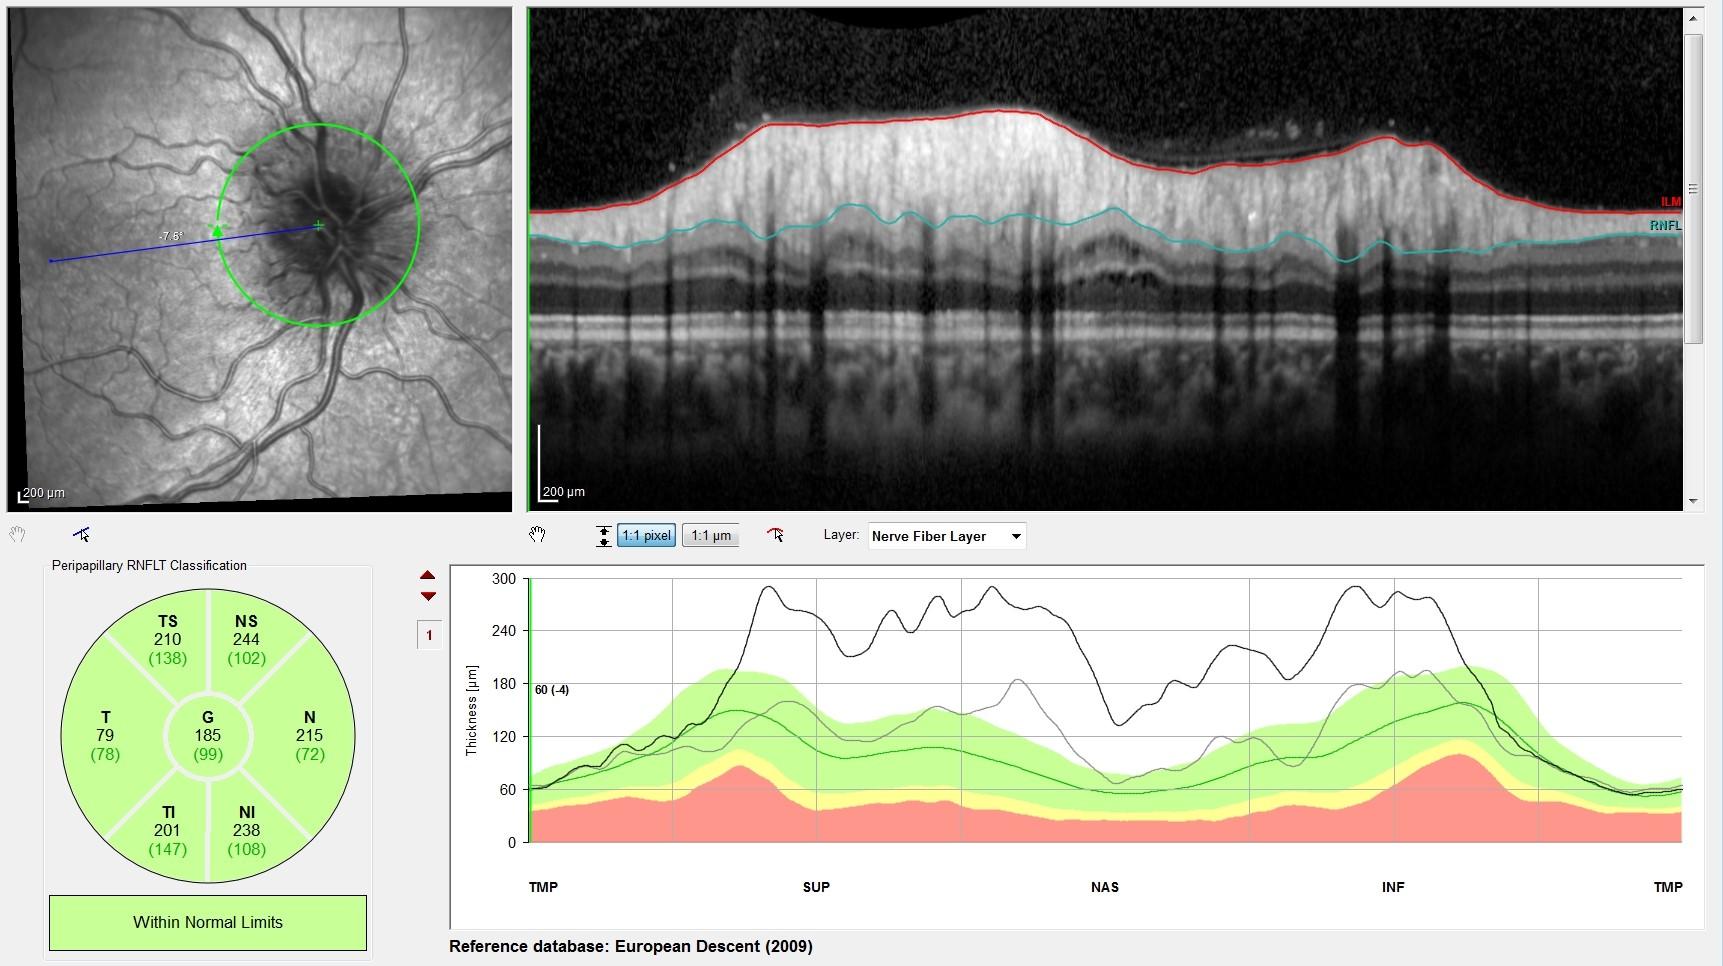This screenshot has height=966, width=1723.
Task: Click the red segmentation pointer tool icon
Action: click(775, 535)
